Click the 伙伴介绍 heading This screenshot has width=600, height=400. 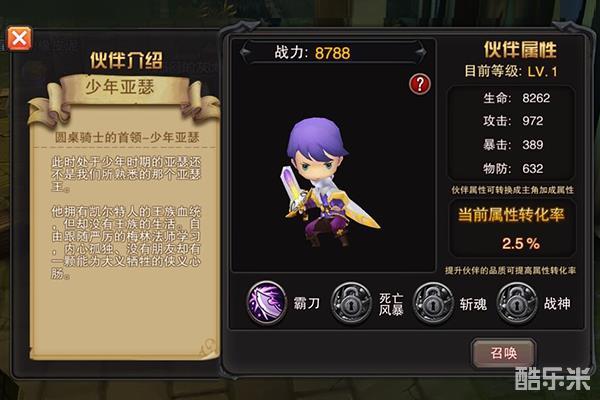(x=126, y=60)
